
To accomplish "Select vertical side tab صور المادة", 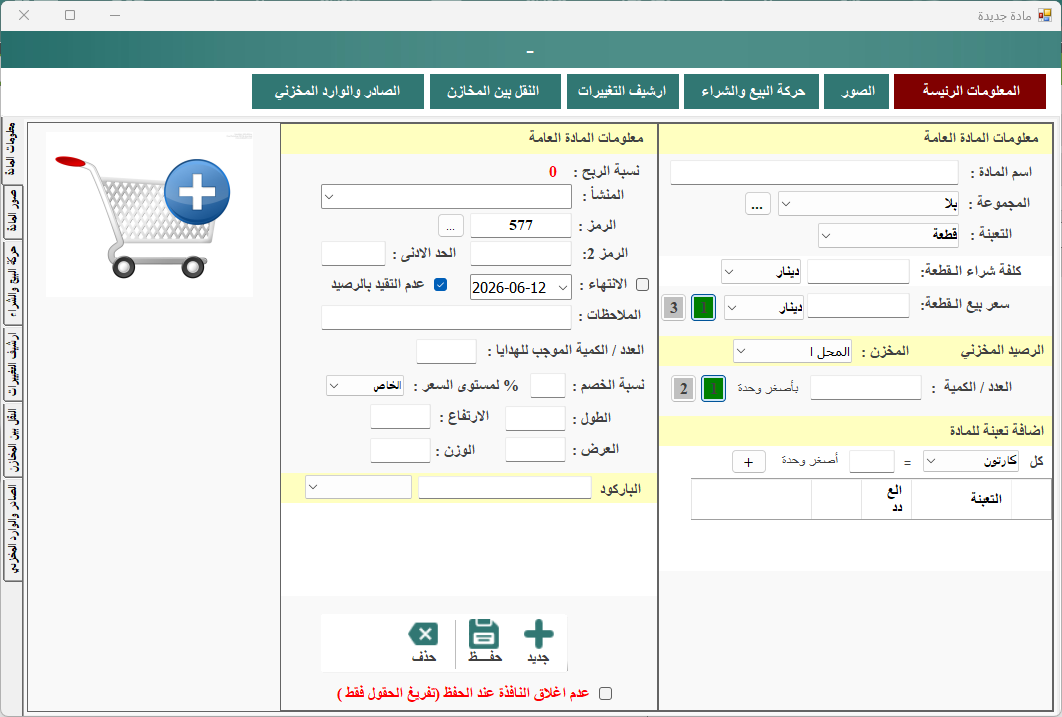I will [x=13, y=212].
